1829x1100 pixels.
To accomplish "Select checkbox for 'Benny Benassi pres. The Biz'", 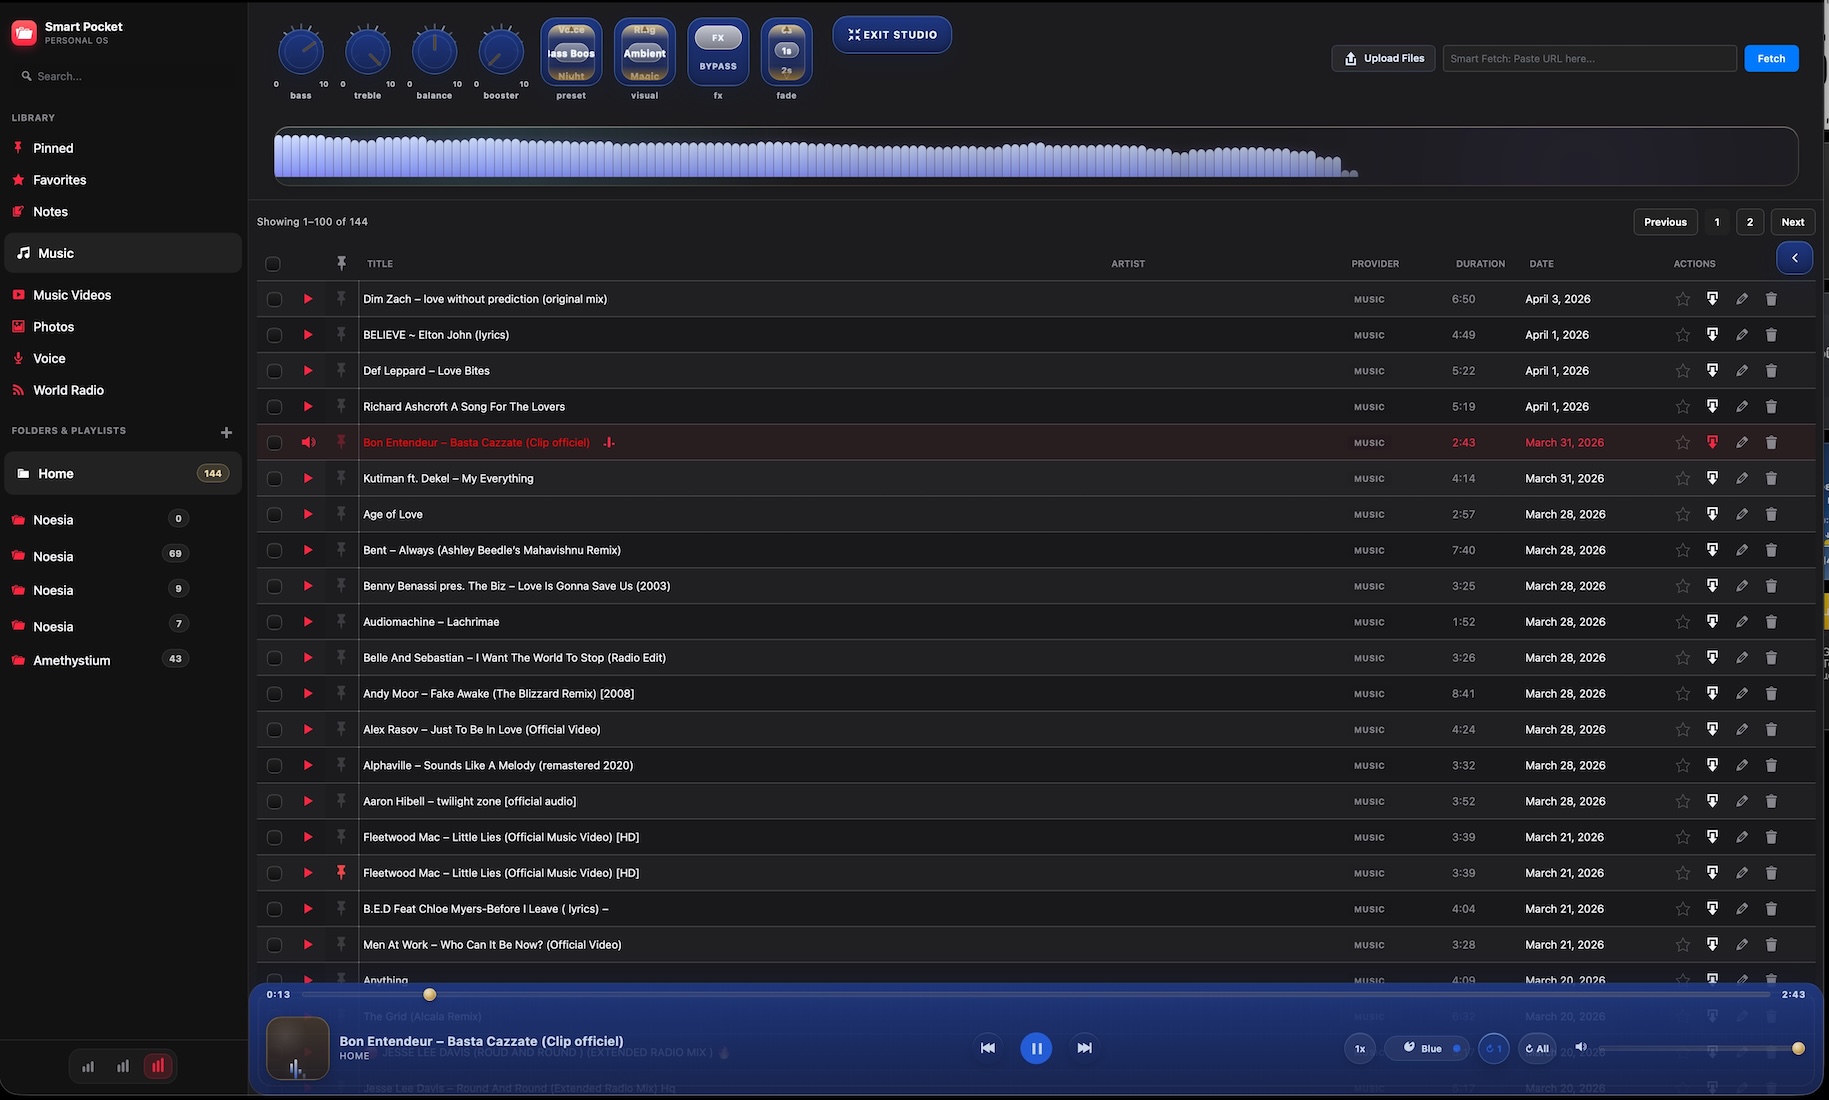I will (x=274, y=586).
